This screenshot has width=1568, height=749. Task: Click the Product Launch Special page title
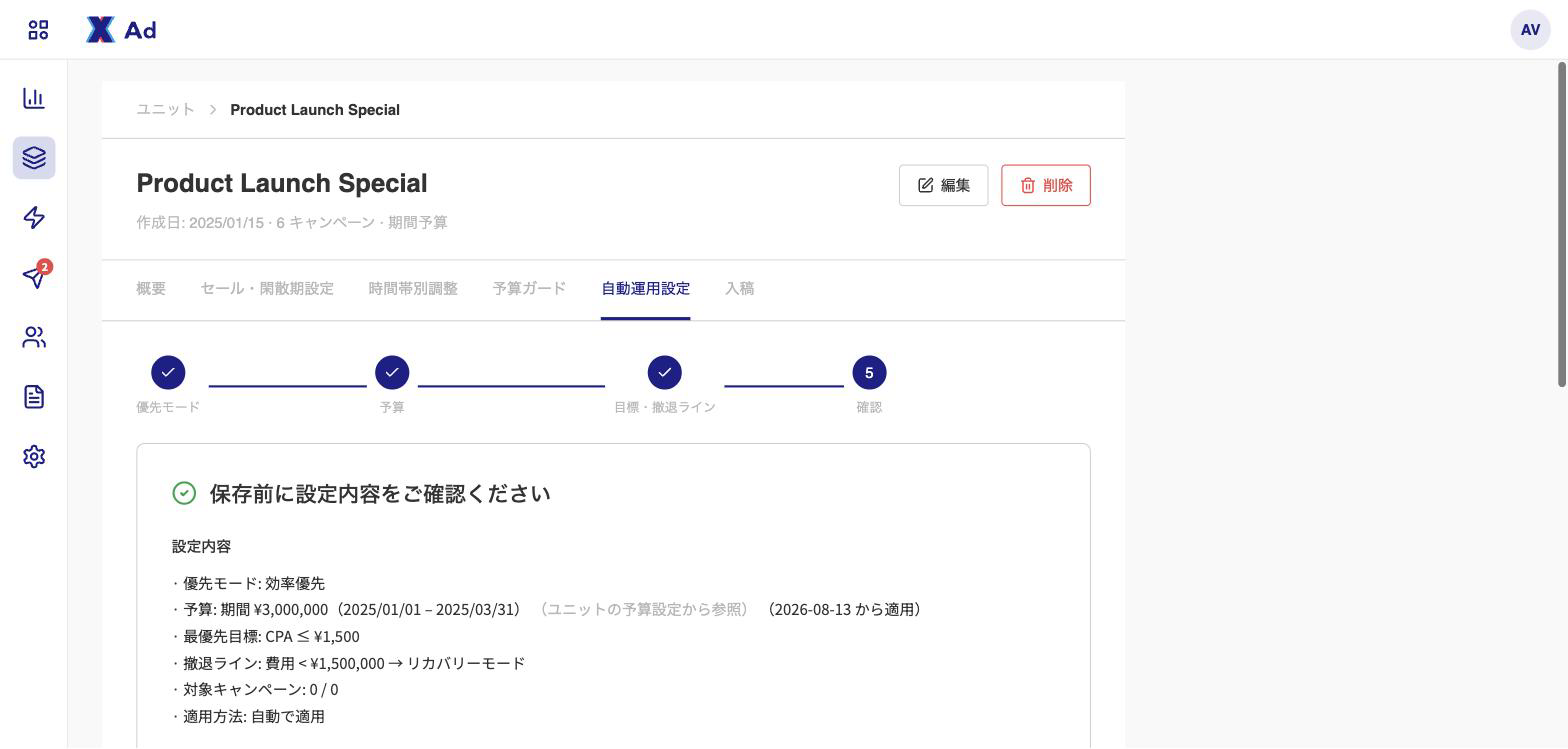coord(282,184)
